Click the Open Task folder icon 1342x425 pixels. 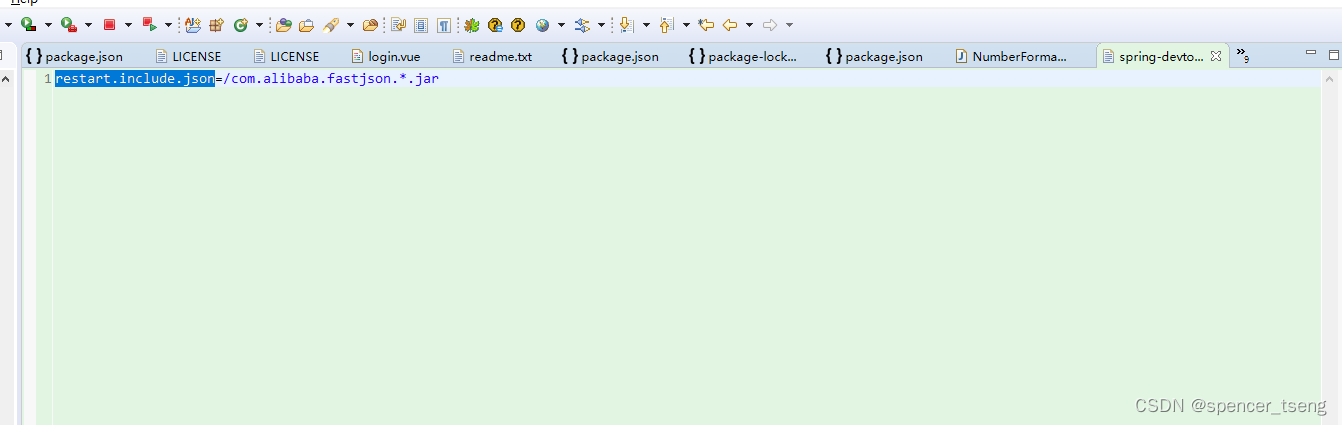[306, 24]
